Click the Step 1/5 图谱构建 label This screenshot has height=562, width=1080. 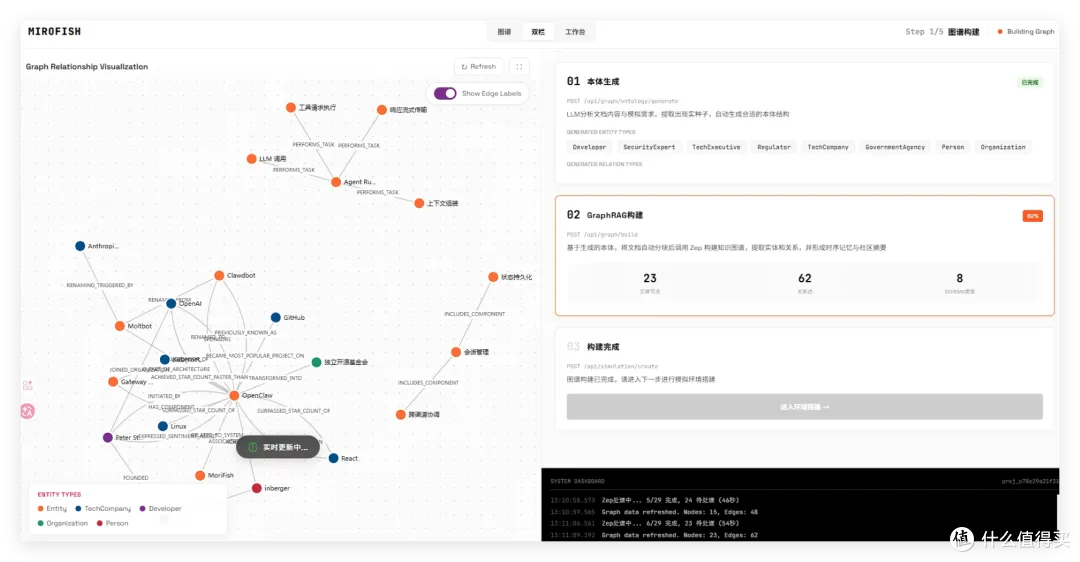[x=942, y=32]
